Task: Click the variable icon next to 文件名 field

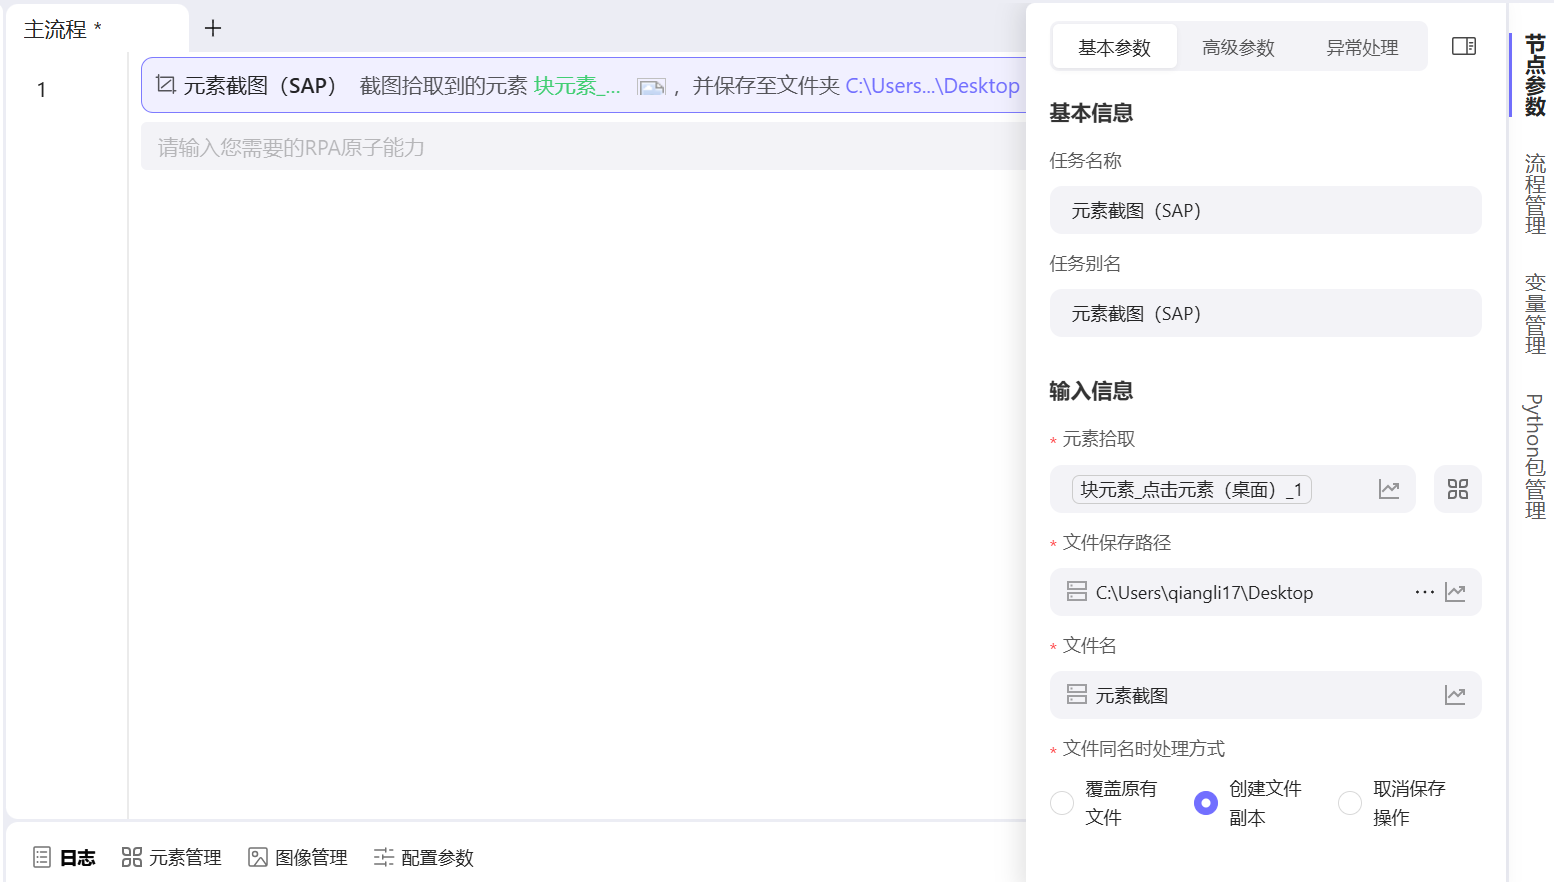Action: coord(1456,695)
